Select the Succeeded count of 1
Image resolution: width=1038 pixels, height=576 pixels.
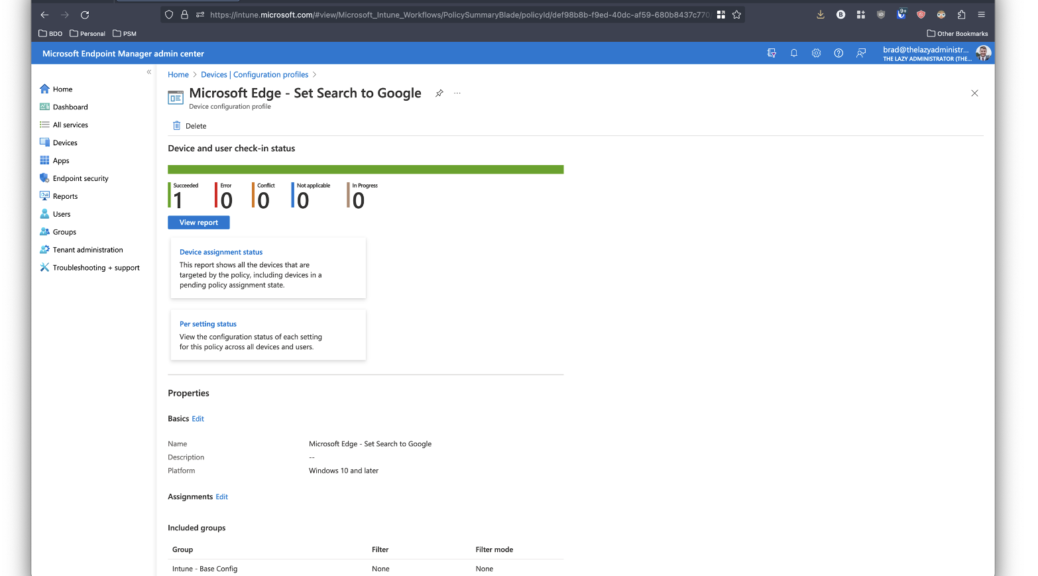[x=177, y=201]
